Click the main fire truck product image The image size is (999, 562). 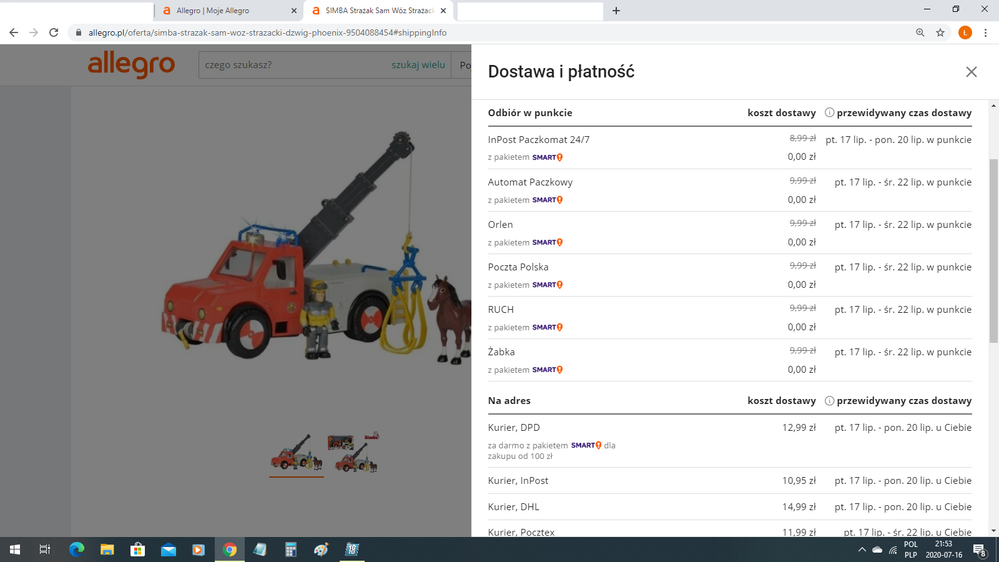tap(317, 249)
